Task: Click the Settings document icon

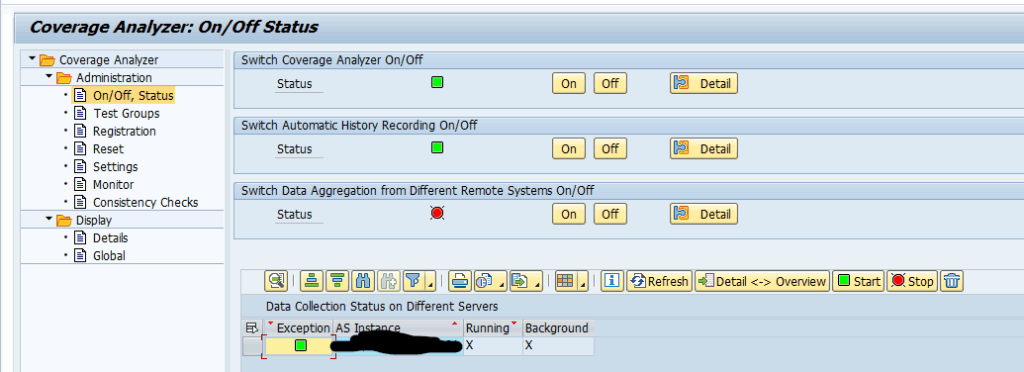Action: pyautogui.click(x=80, y=166)
